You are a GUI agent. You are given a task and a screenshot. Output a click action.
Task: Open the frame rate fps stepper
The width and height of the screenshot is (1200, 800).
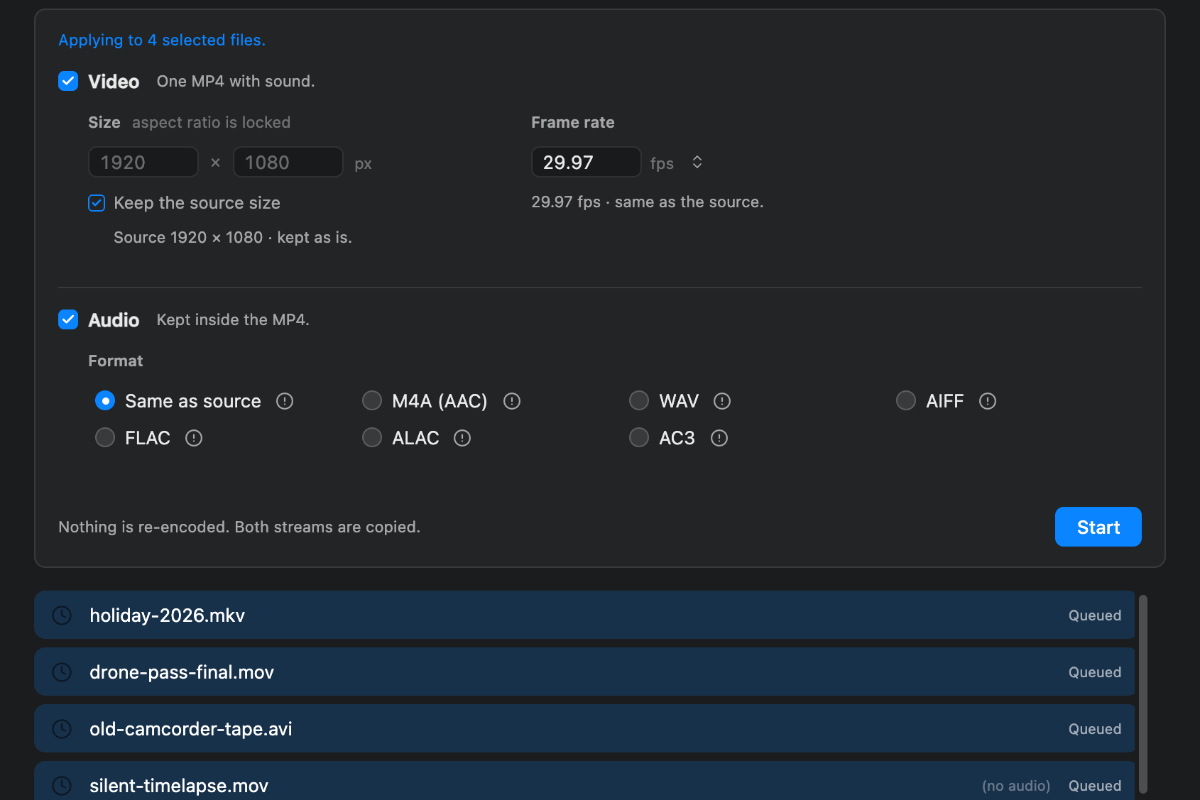click(x=698, y=162)
